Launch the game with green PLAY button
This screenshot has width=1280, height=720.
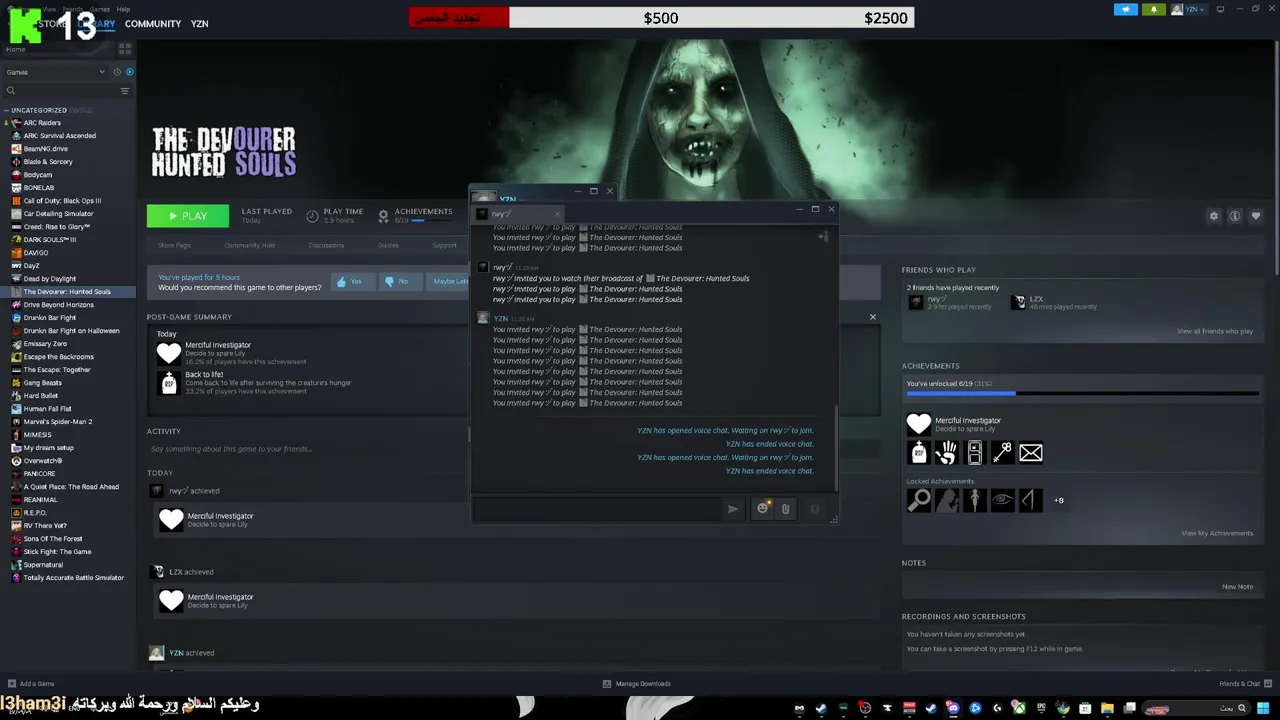[x=188, y=216]
